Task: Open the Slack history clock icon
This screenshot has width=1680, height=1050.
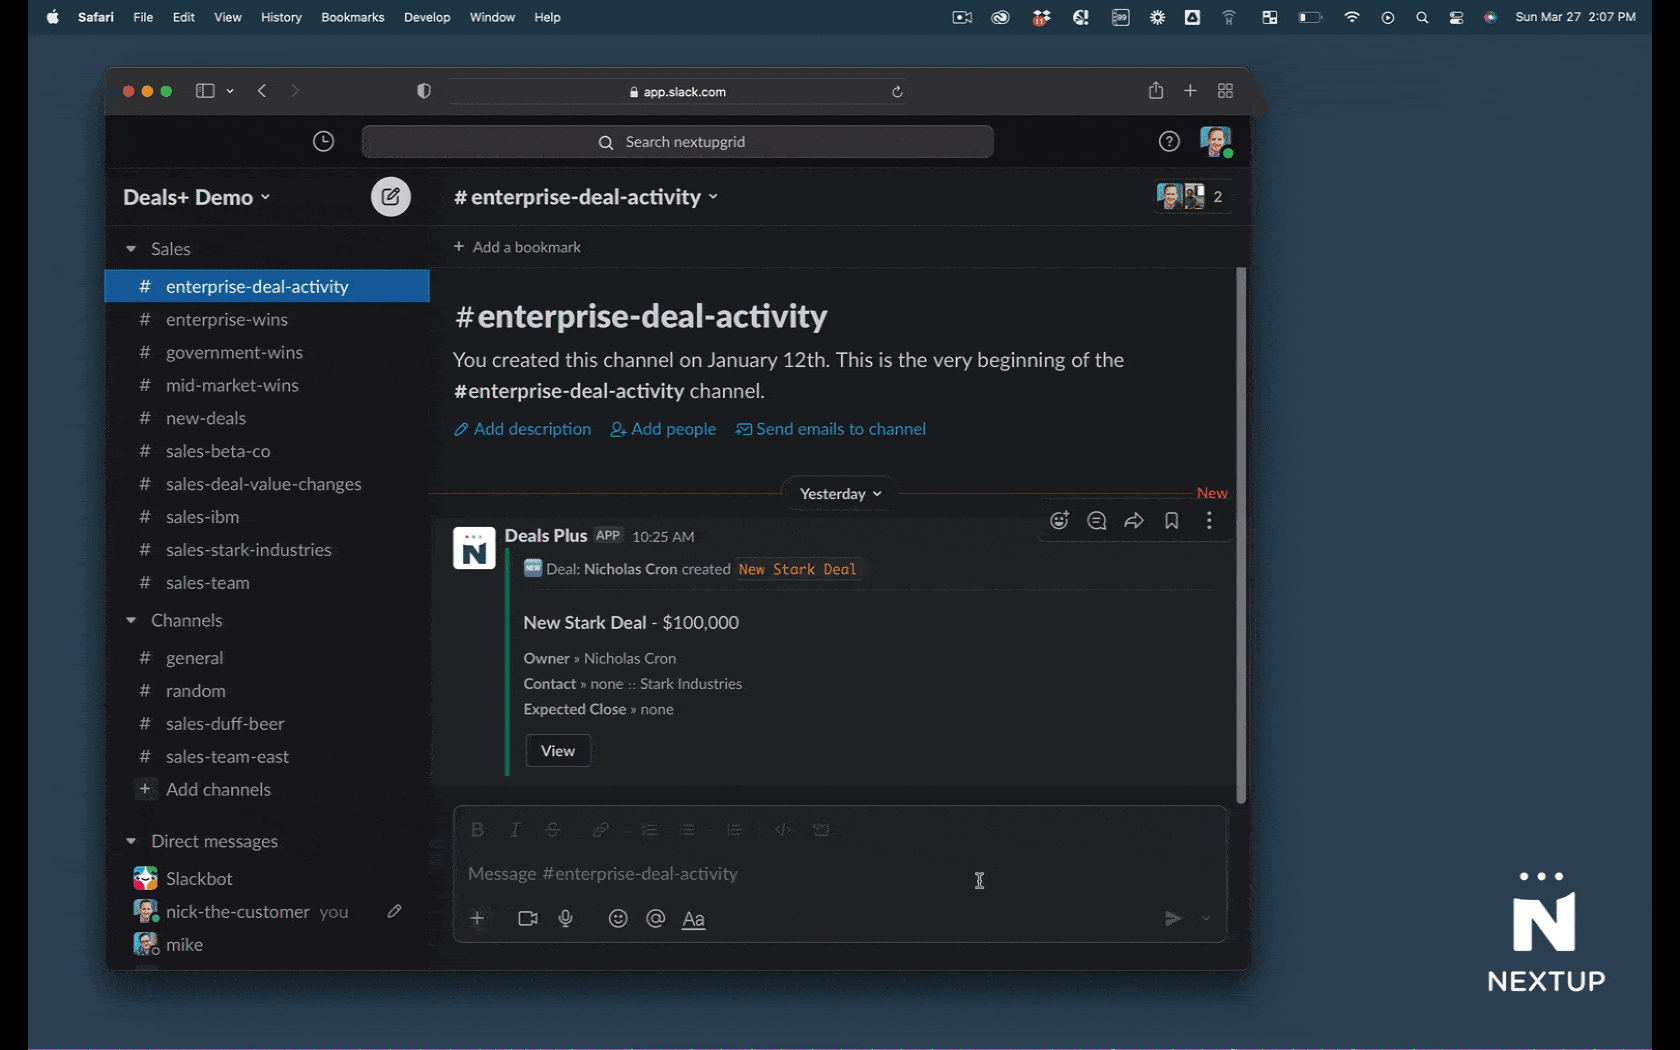Action: tap(323, 142)
